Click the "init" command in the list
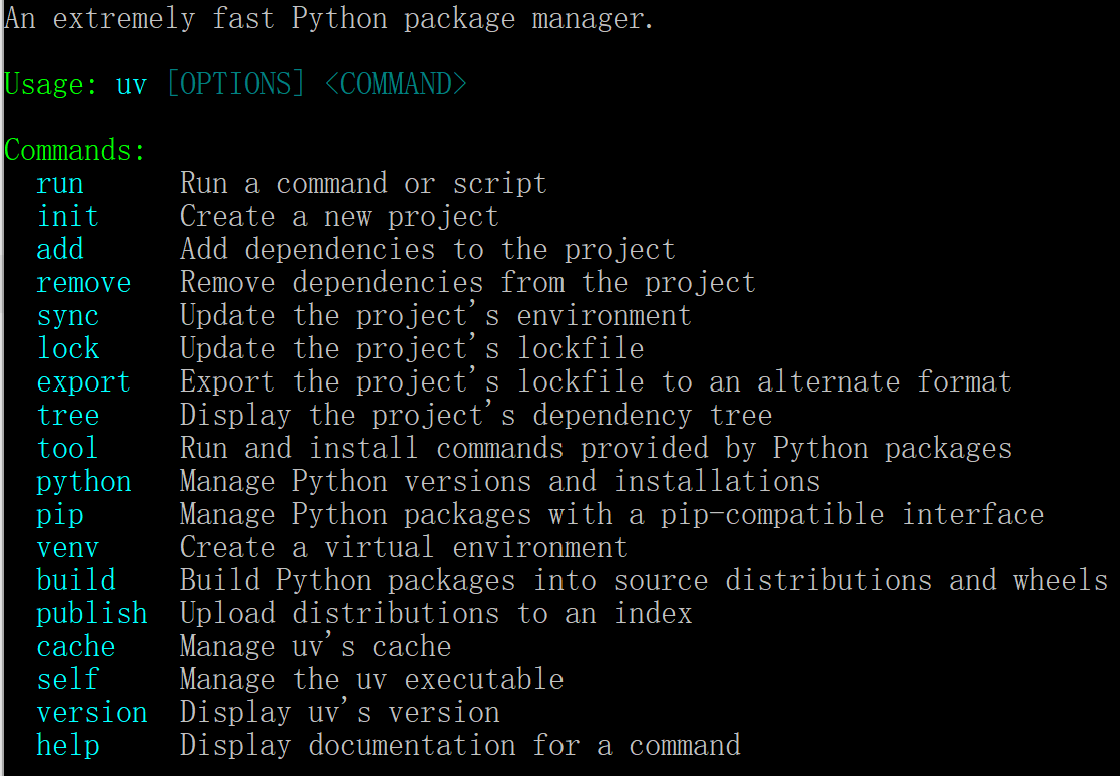1120x776 pixels. tap(68, 217)
